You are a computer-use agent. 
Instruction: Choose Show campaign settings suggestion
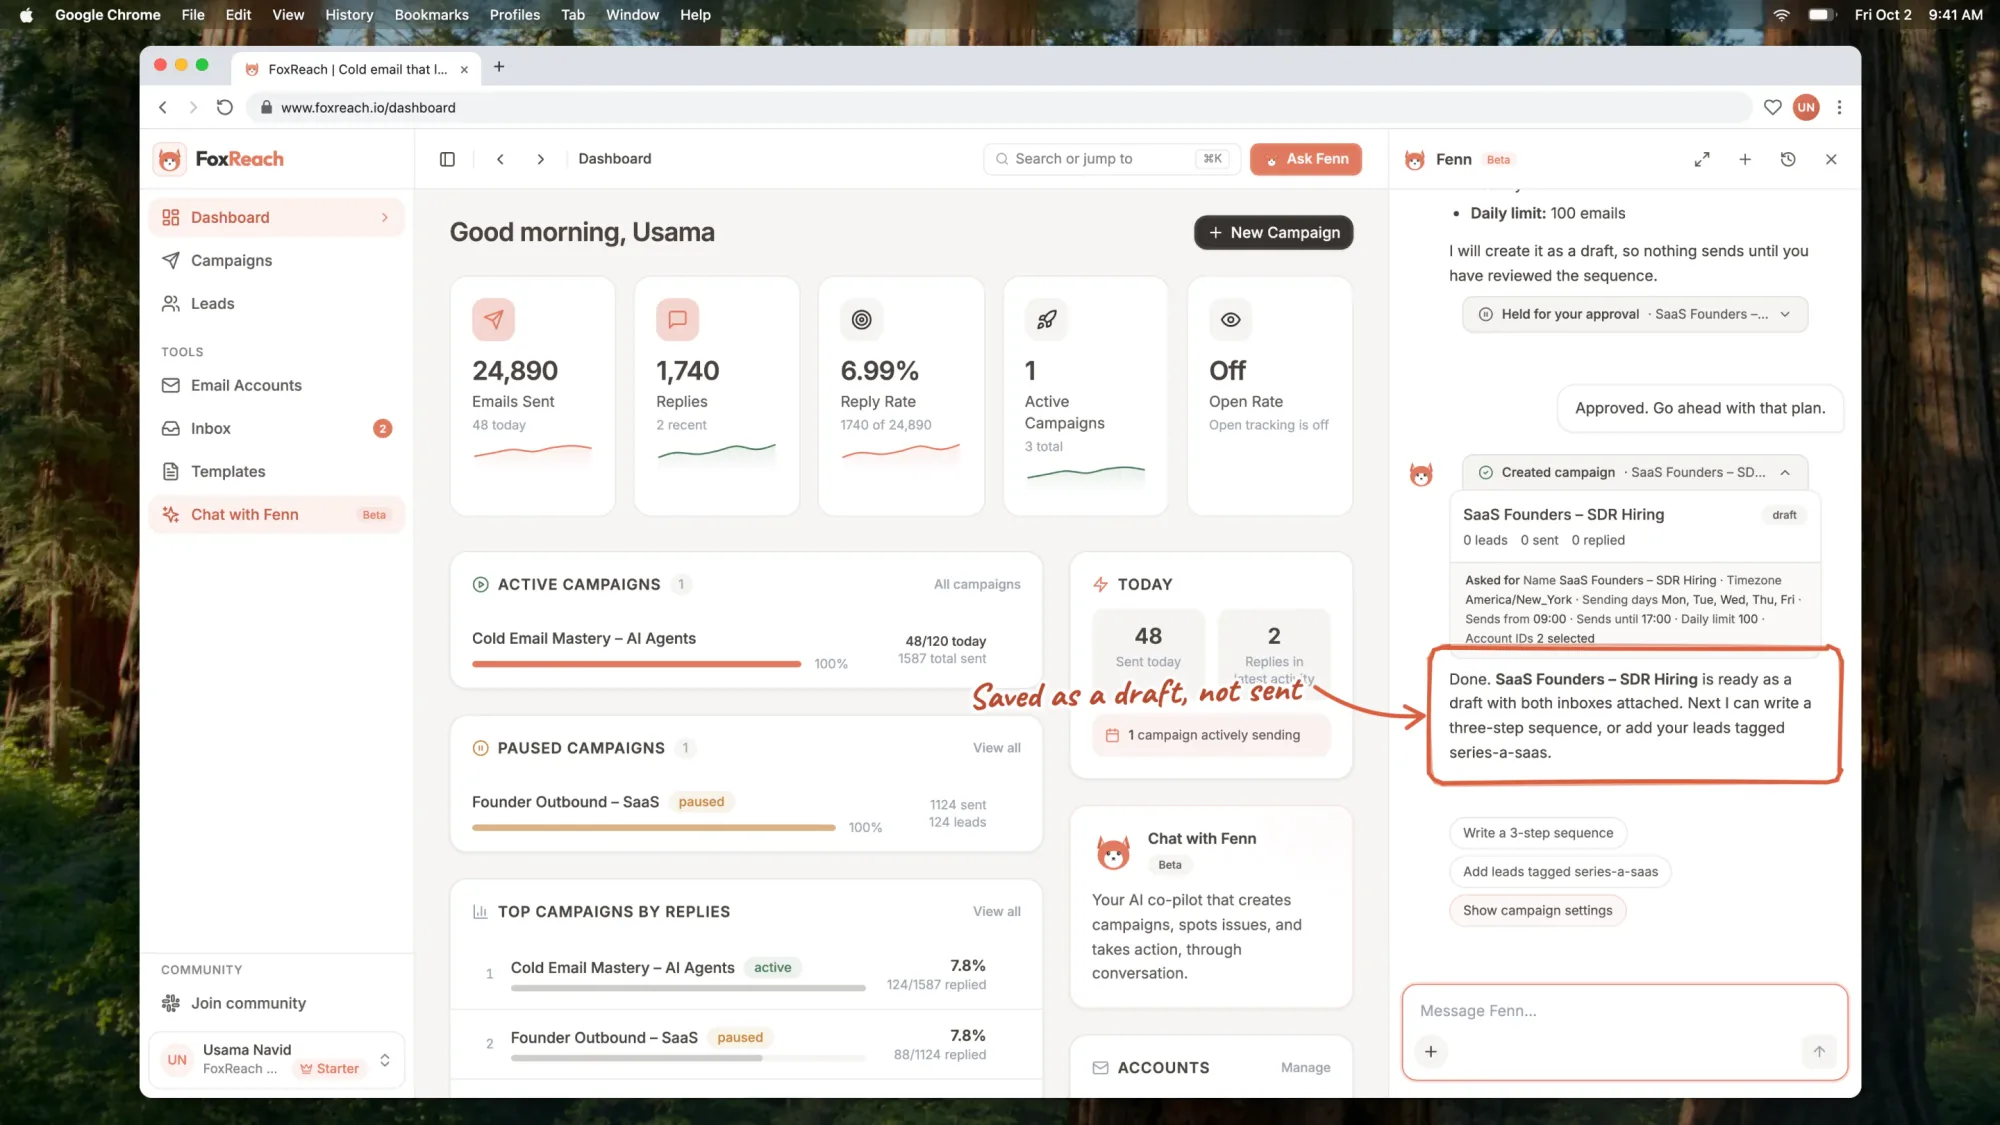pos(1537,910)
